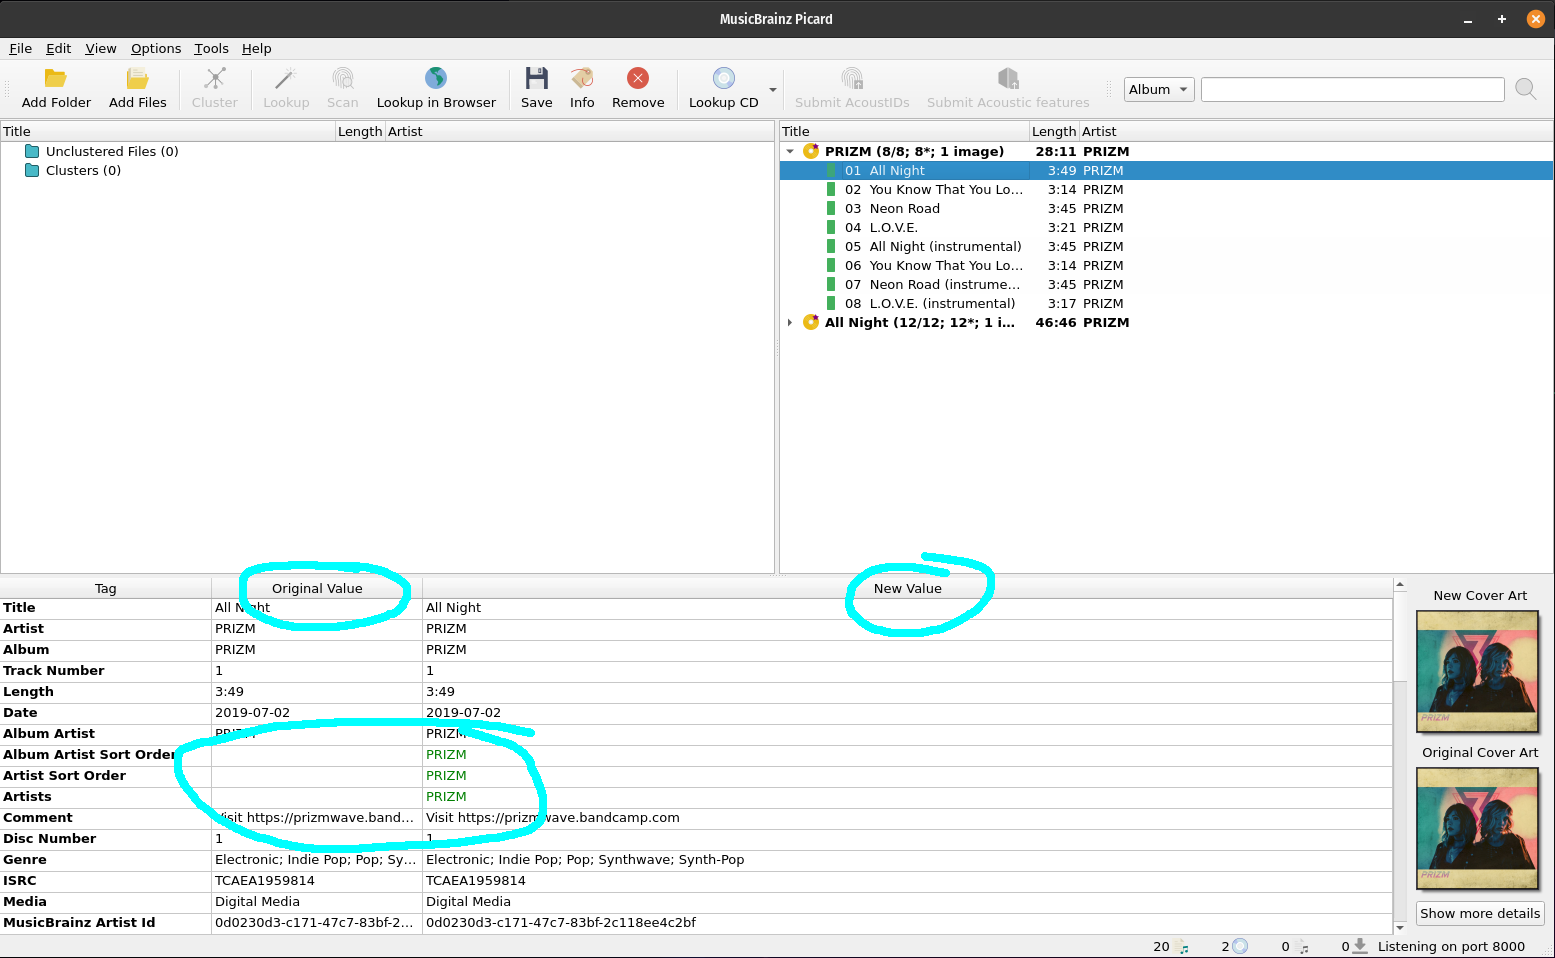Select the Unclustered Files folder

coord(111,152)
